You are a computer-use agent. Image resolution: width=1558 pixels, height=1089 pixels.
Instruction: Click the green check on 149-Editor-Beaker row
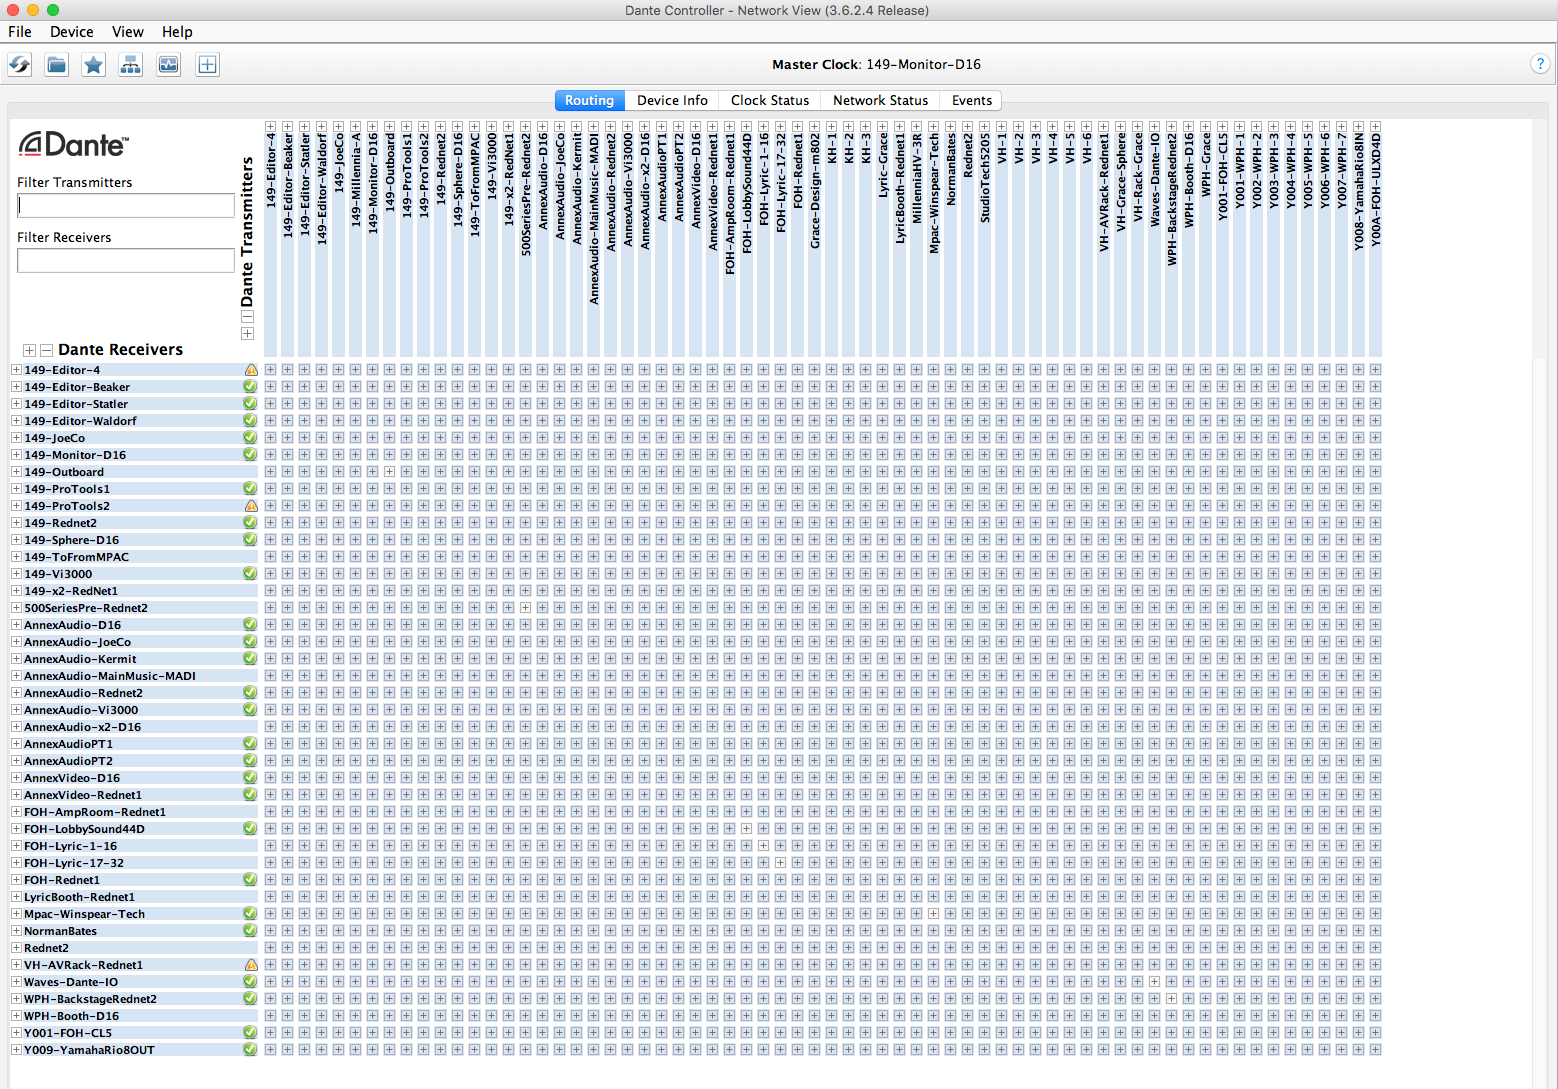pyautogui.click(x=250, y=387)
